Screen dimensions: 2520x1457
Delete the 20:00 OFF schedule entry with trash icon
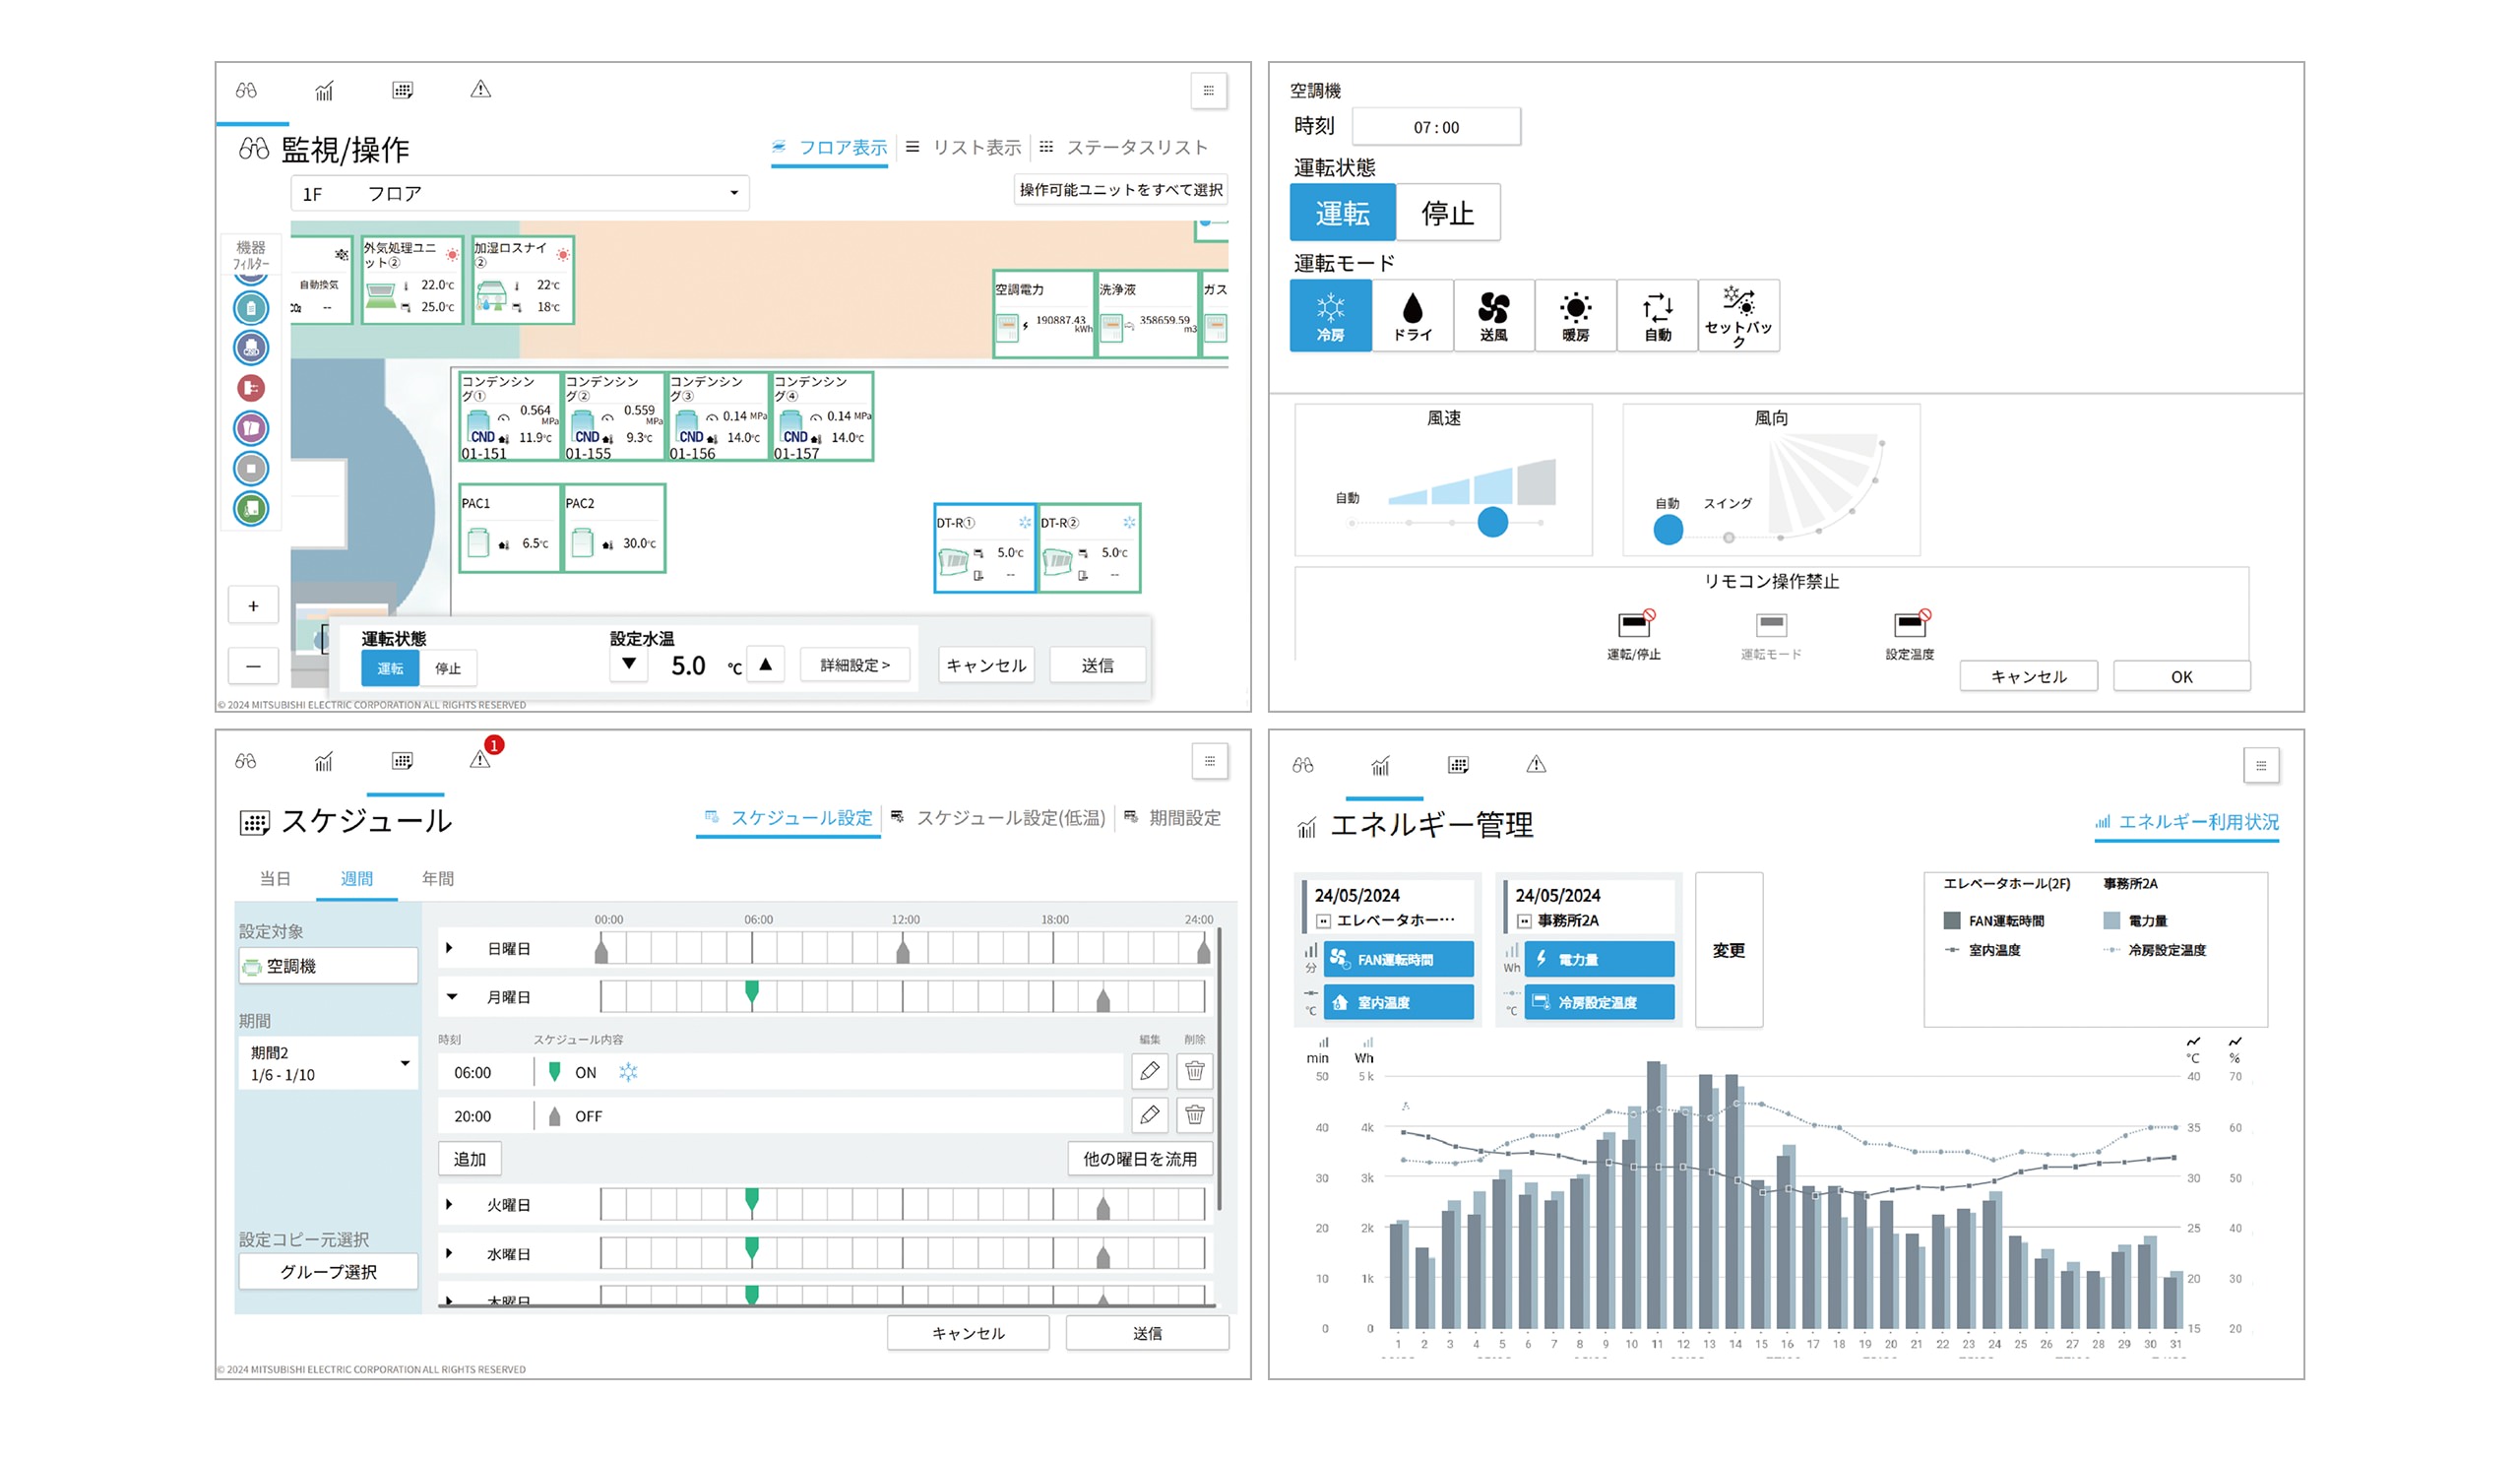click(x=1194, y=1114)
